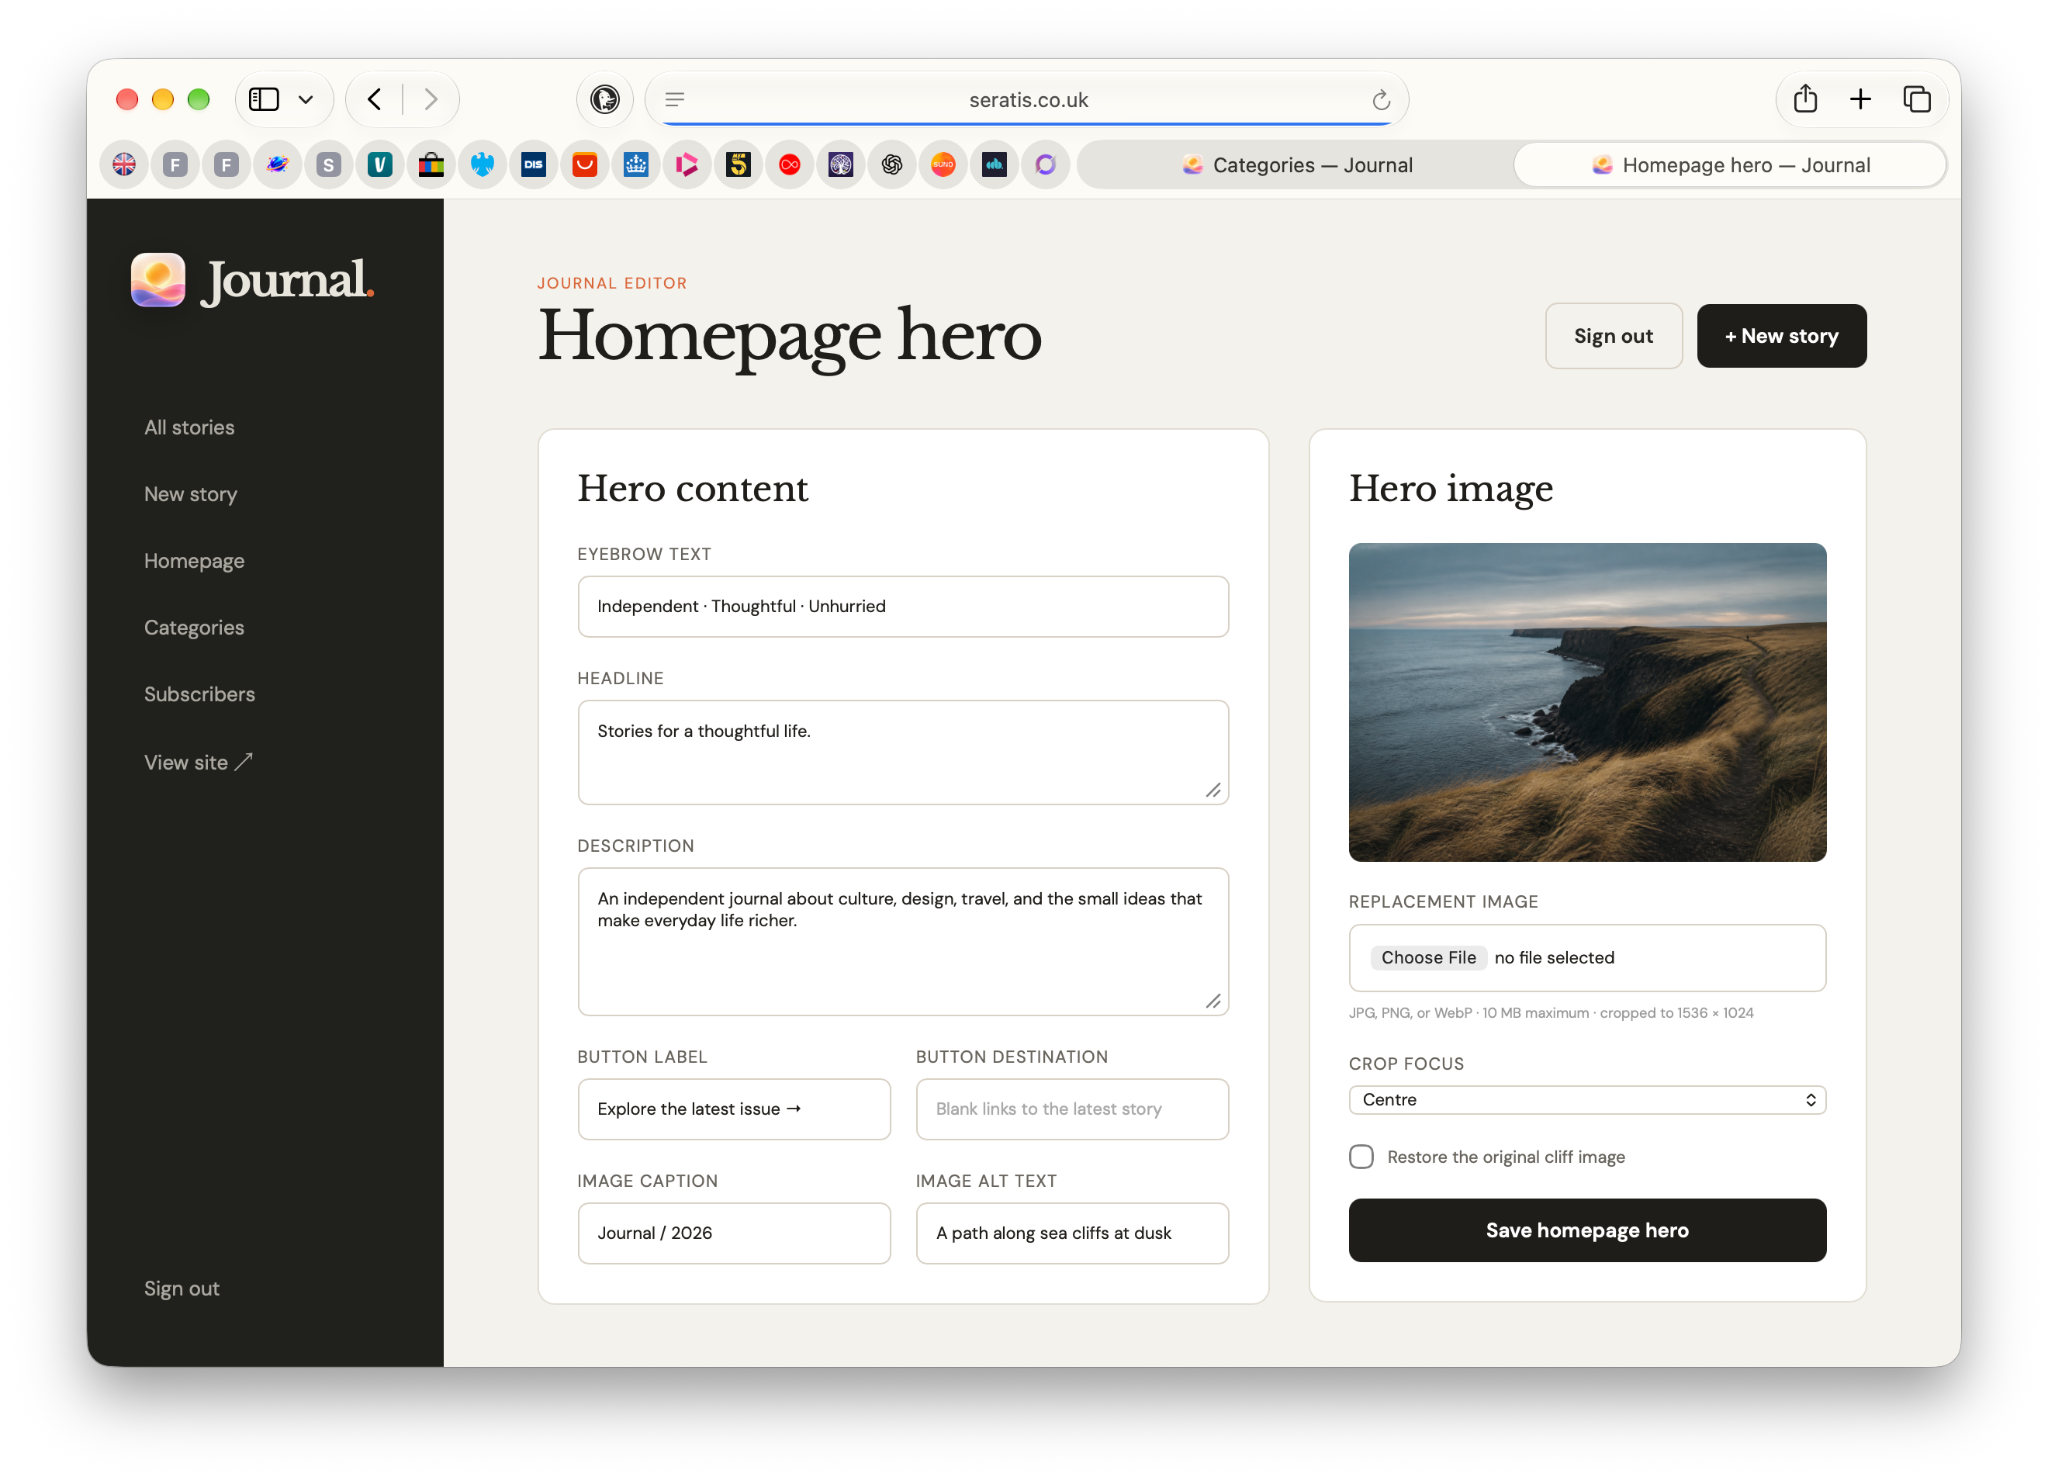Viewport: 2048px width, 1481px height.
Task: Expand the sidebar tab-group chevron
Action: [x=306, y=99]
